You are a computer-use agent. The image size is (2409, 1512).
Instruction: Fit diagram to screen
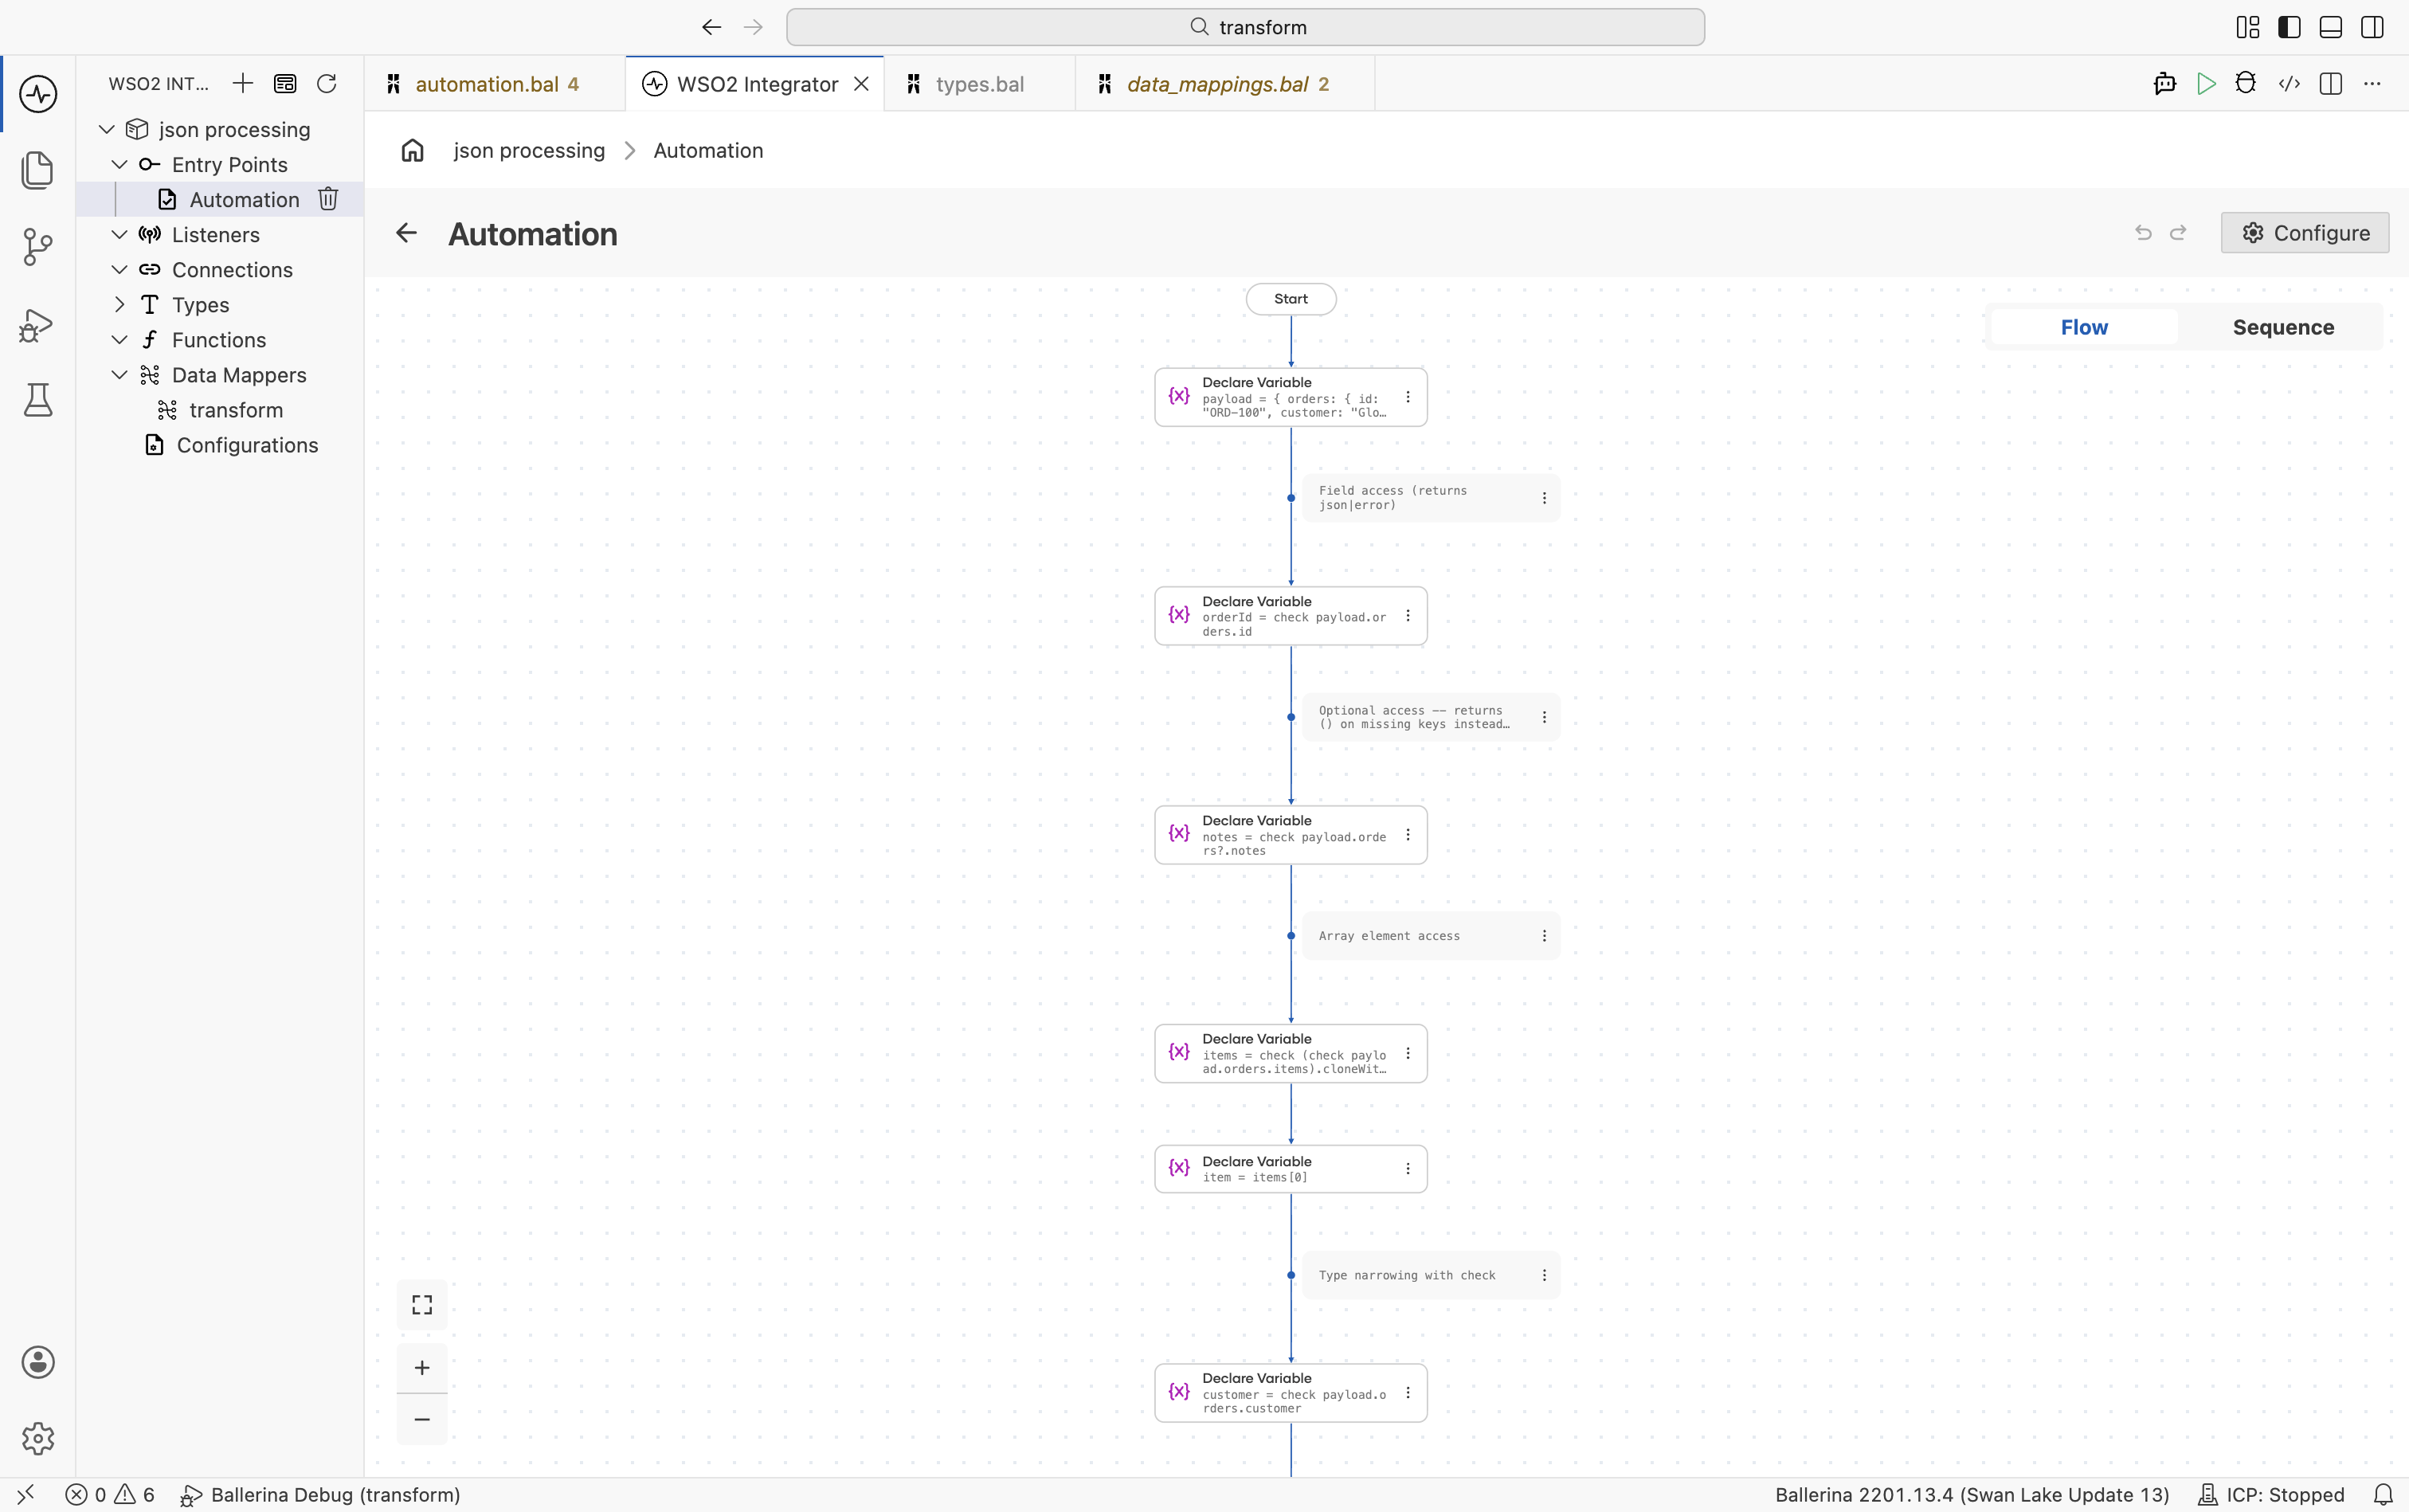(422, 1304)
